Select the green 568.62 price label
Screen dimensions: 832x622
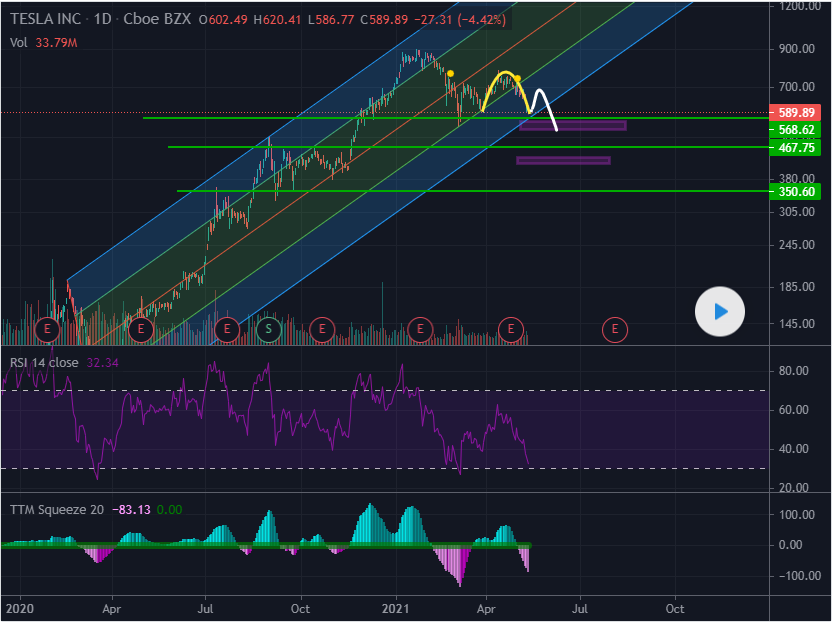(x=798, y=130)
